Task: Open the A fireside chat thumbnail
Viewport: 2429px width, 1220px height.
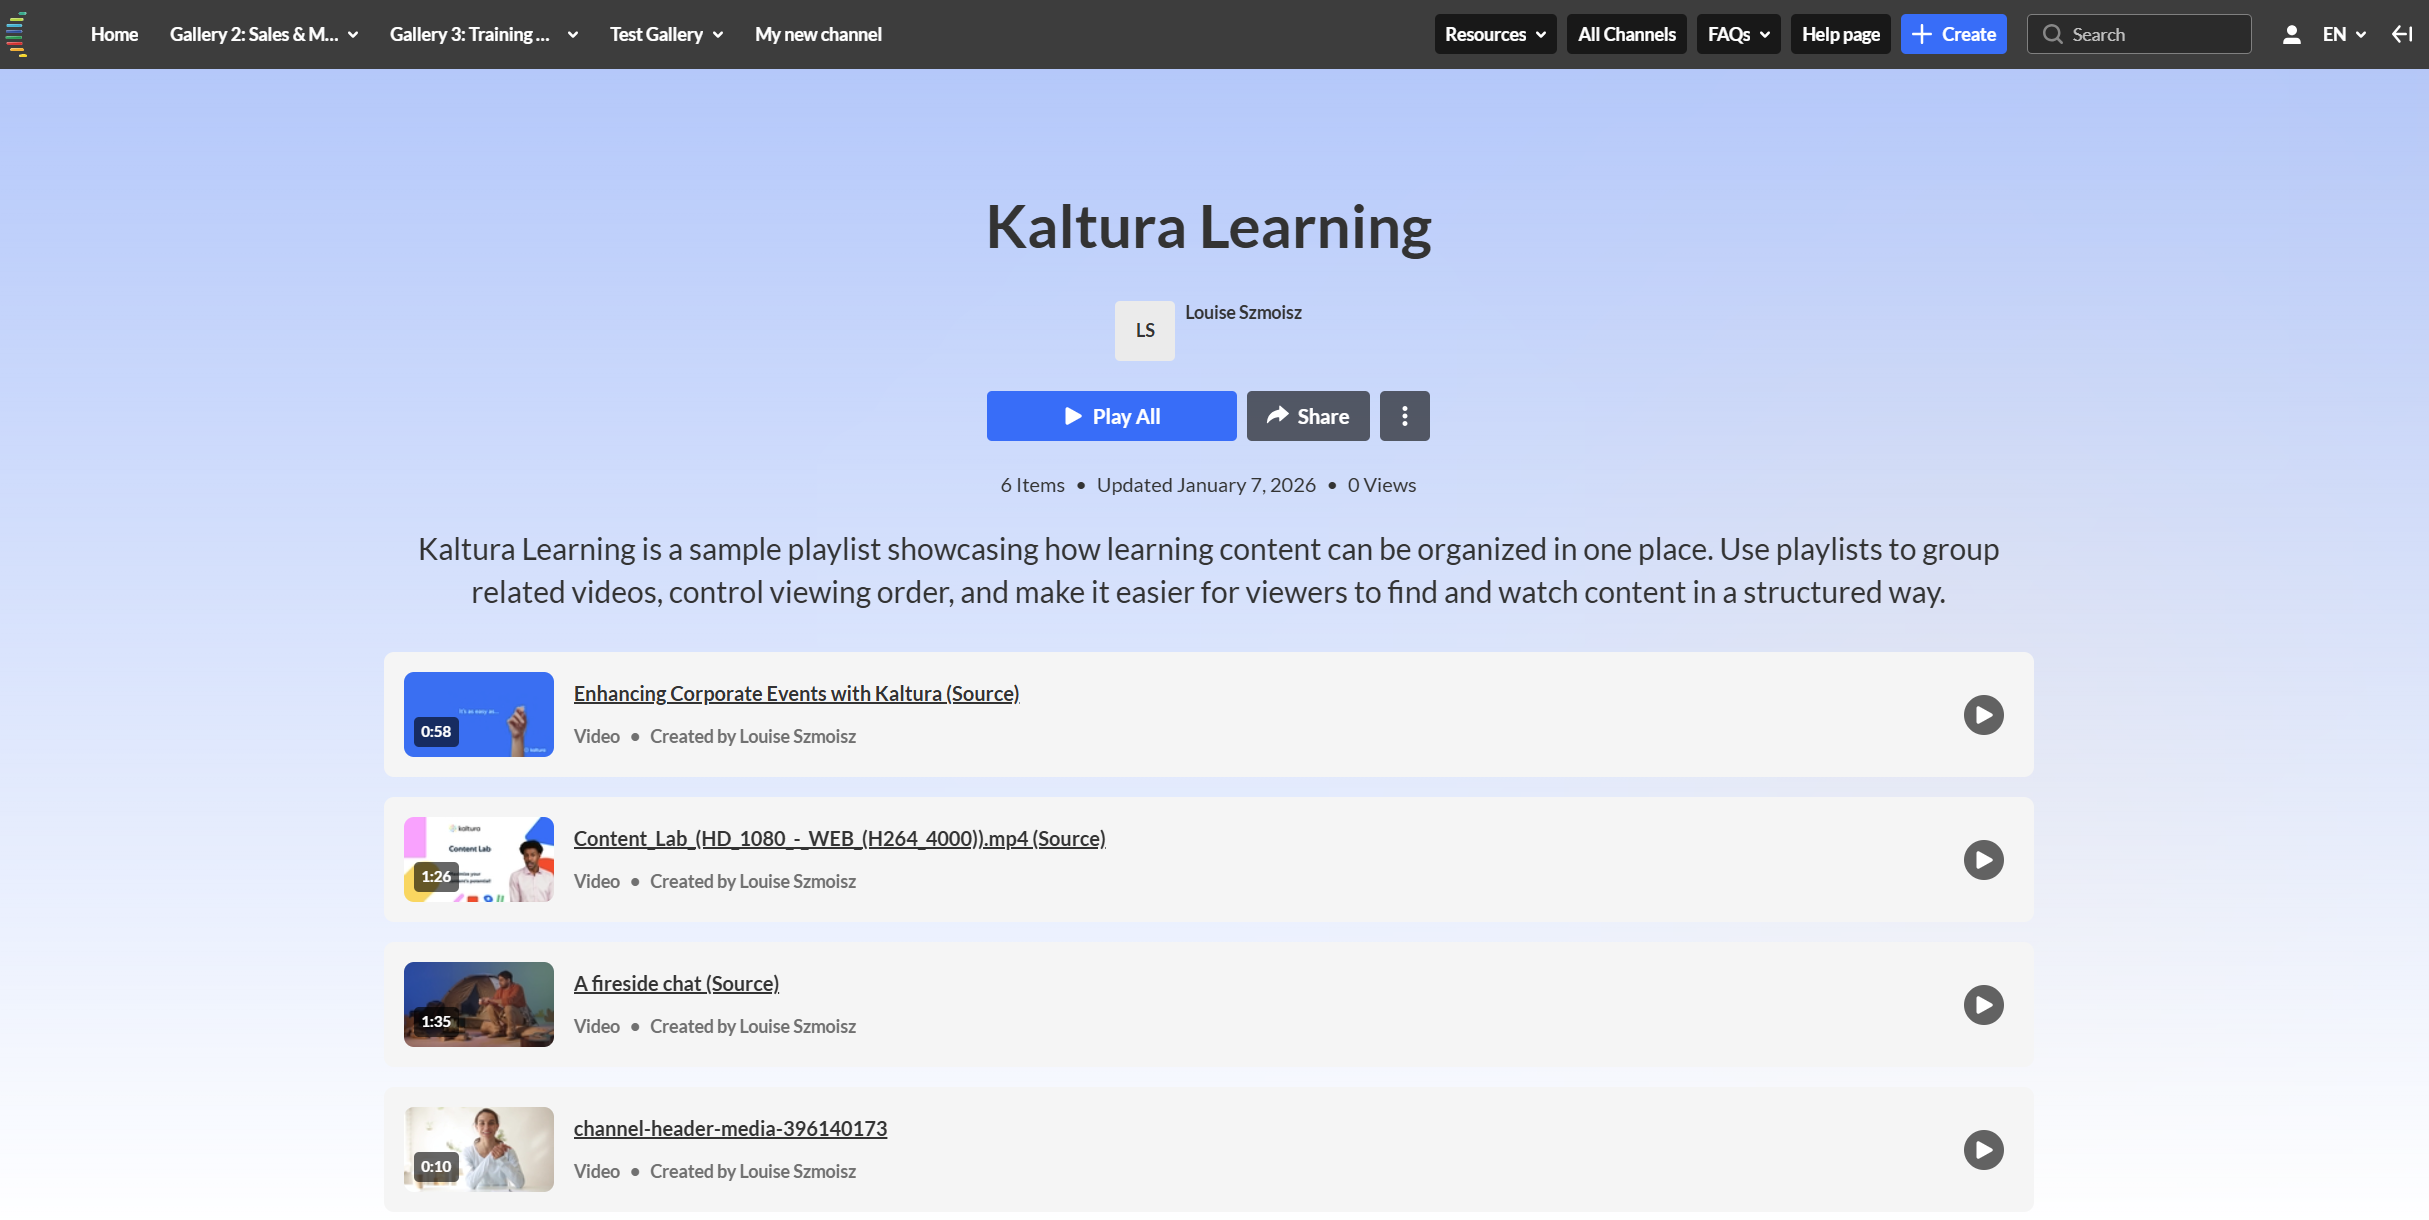Action: tap(478, 1005)
